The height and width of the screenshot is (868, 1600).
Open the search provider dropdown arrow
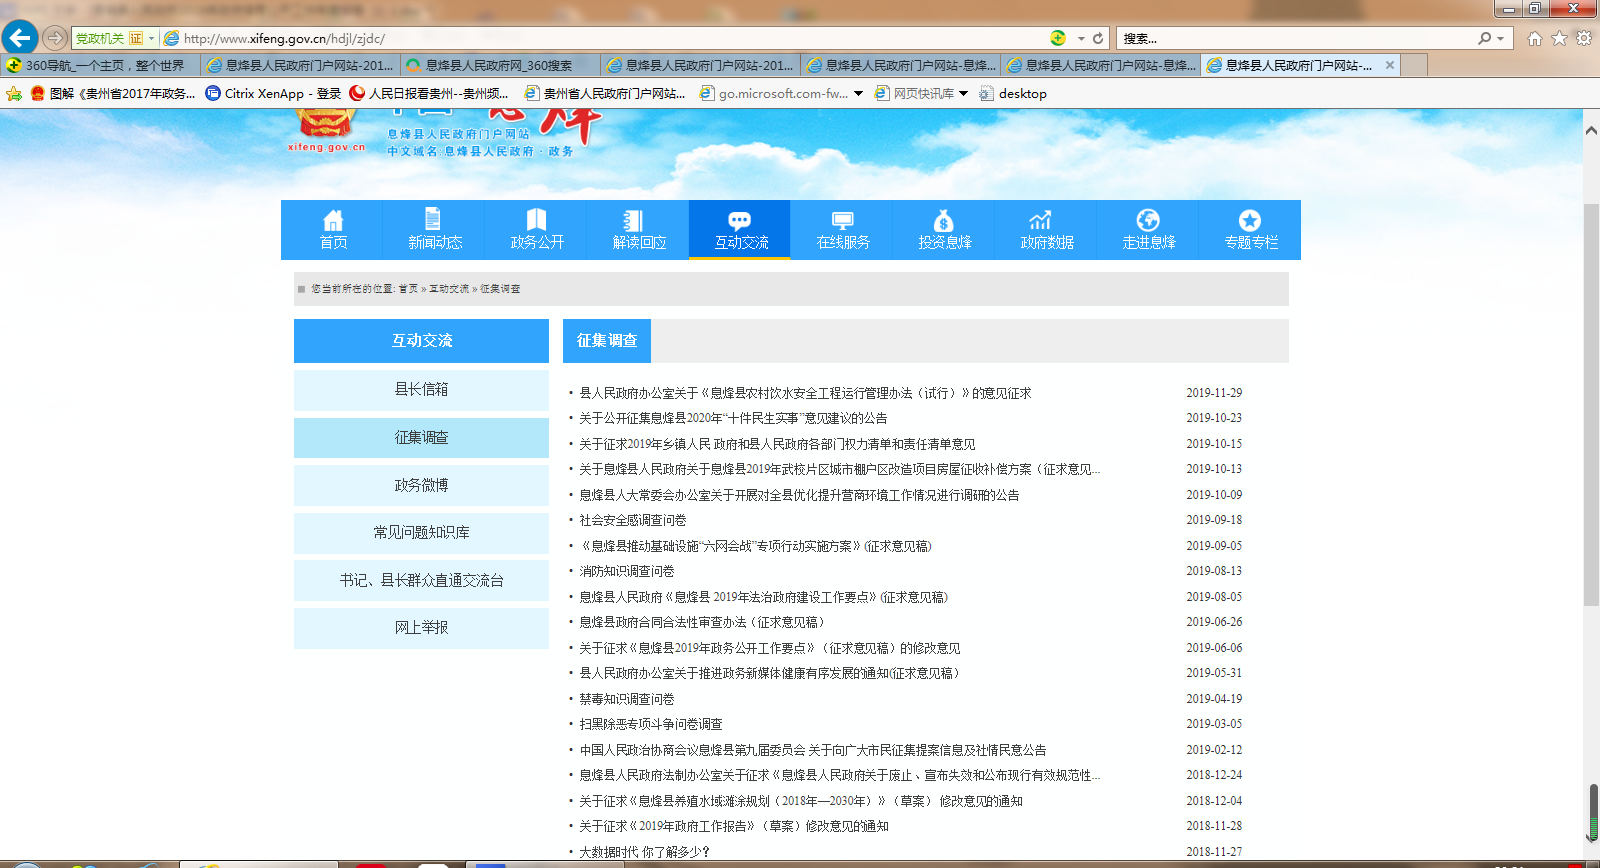tap(1500, 38)
